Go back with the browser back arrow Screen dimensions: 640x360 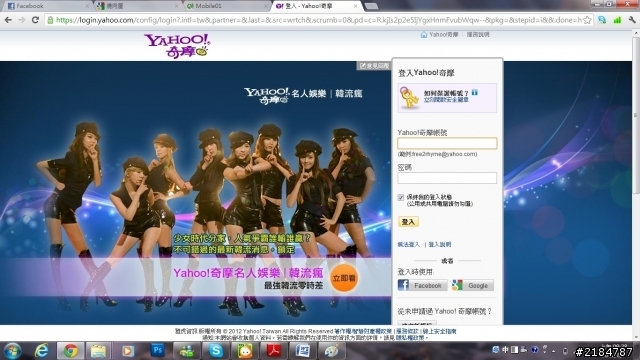point(8,20)
